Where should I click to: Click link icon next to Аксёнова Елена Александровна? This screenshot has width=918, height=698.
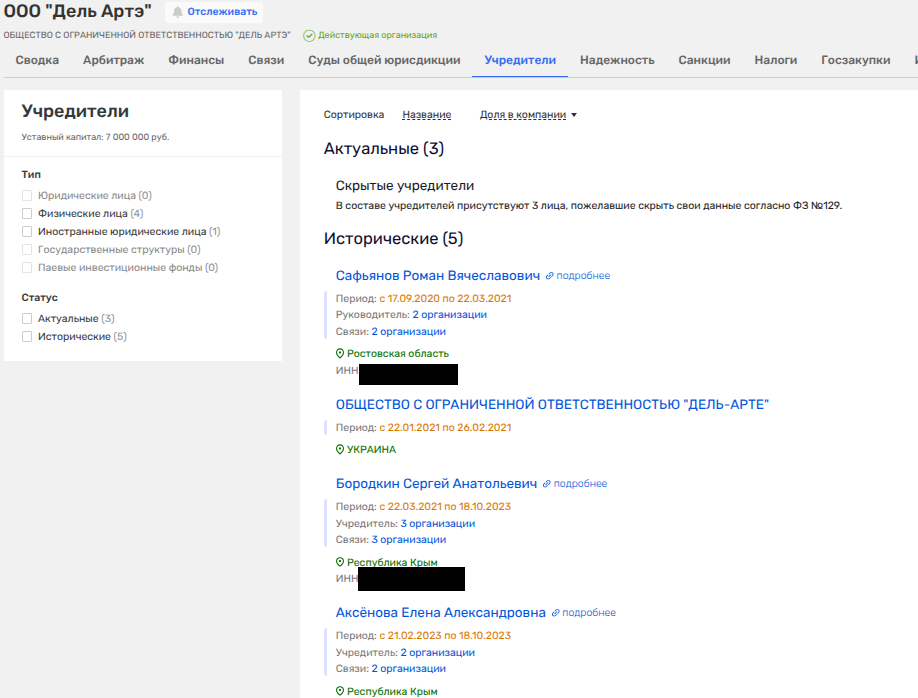point(556,613)
